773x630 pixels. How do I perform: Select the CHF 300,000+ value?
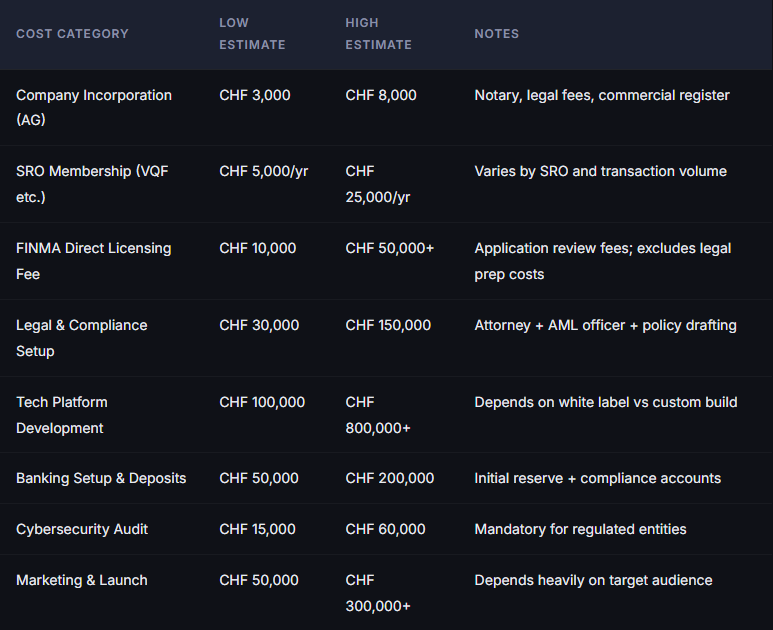click(378, 593)
